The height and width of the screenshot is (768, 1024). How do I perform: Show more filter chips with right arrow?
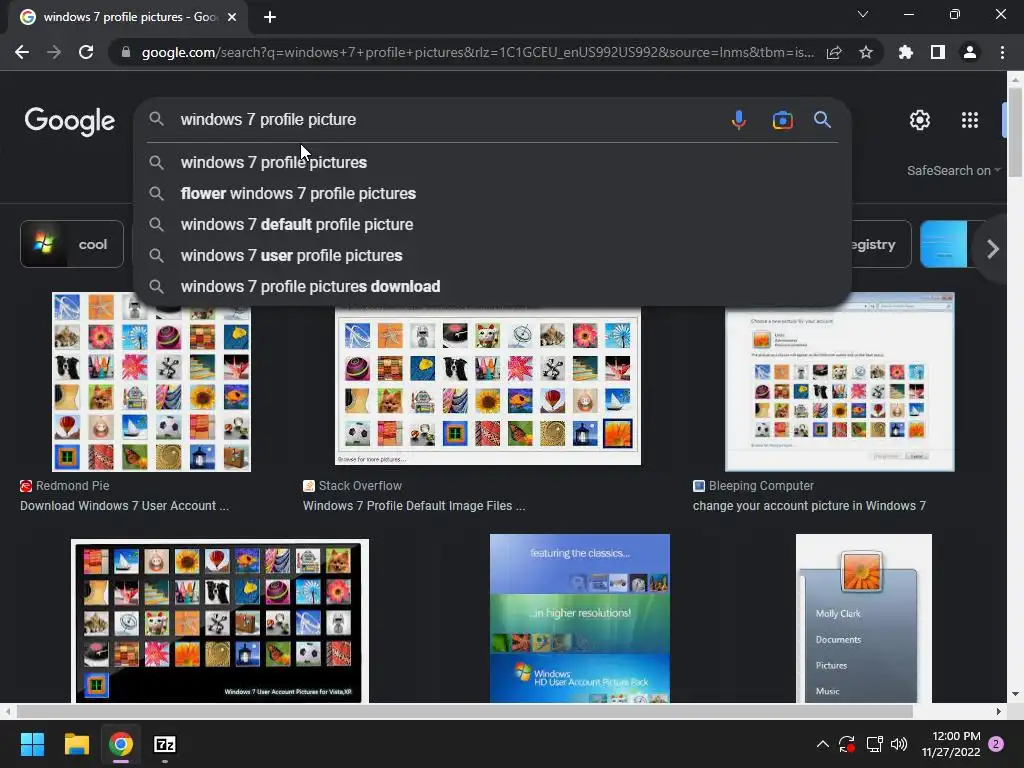(993, 249)
